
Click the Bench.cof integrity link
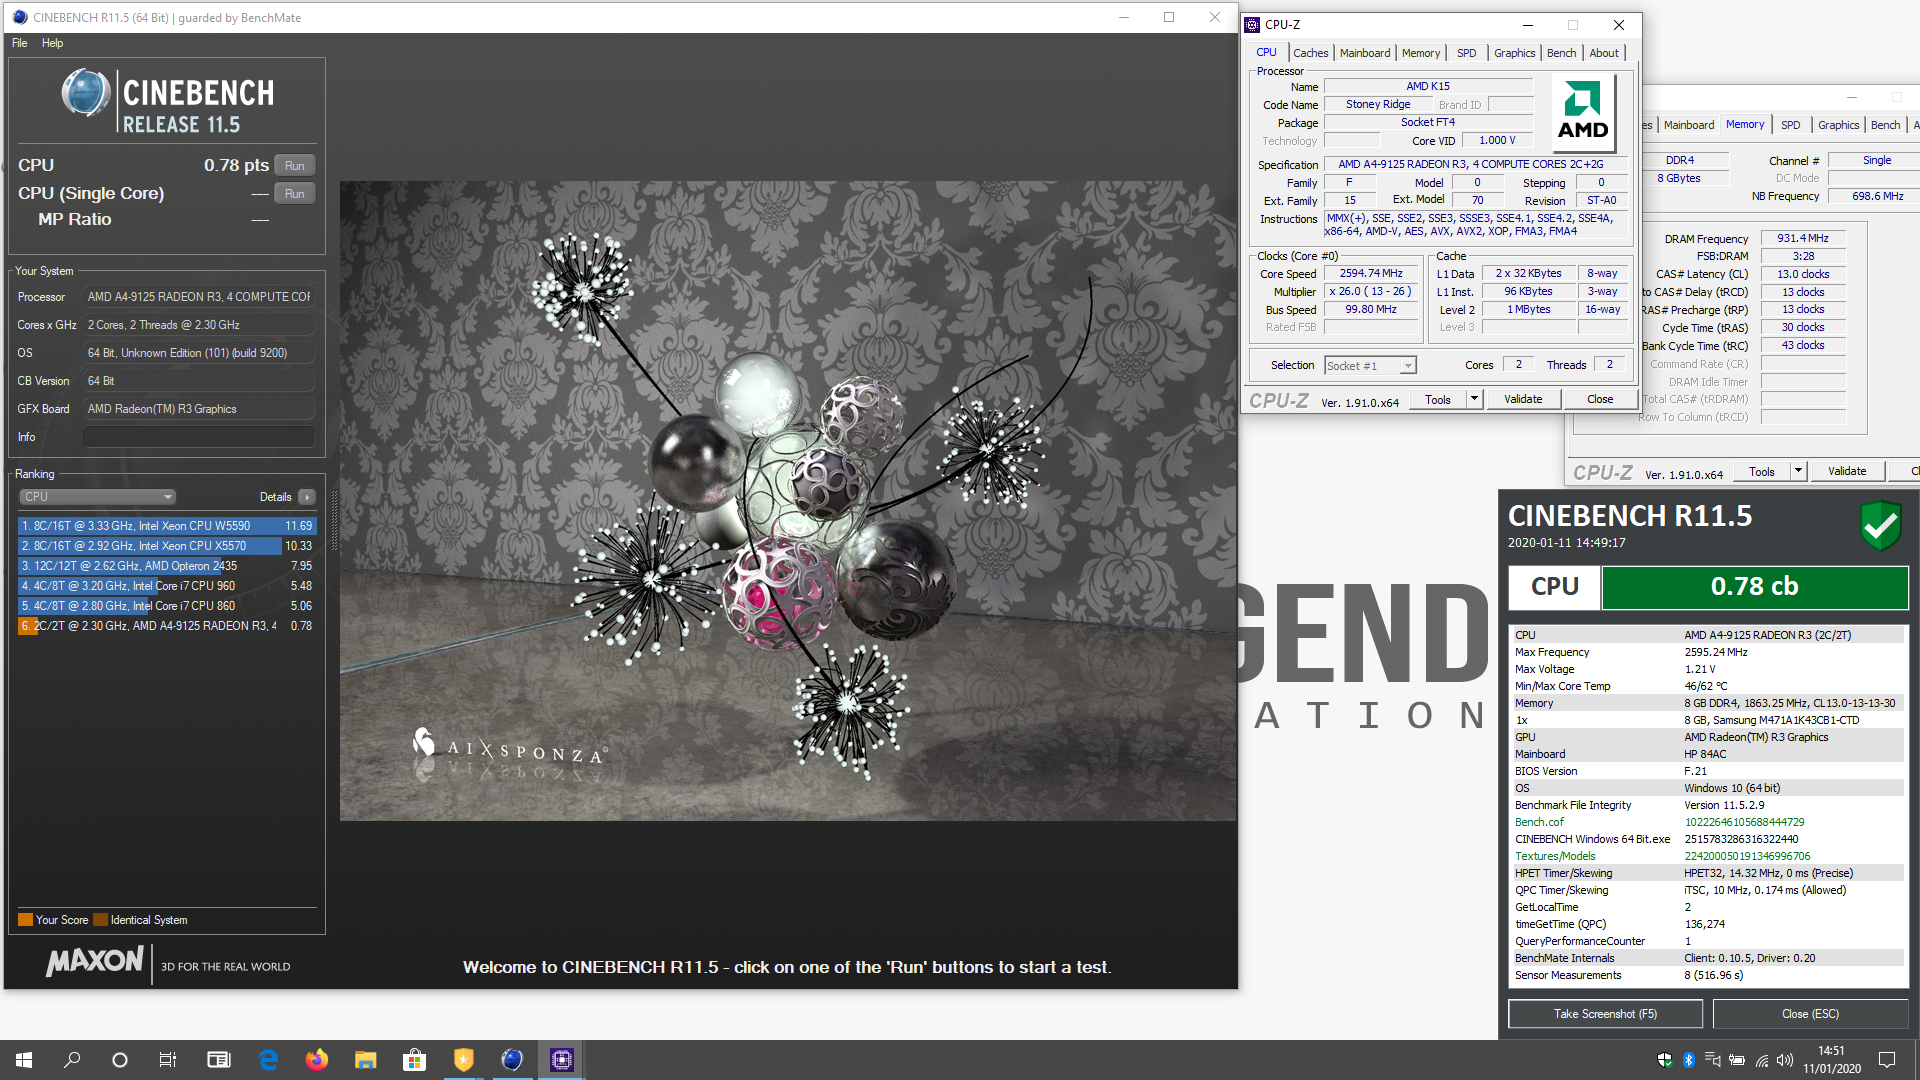coord(1539,822)
